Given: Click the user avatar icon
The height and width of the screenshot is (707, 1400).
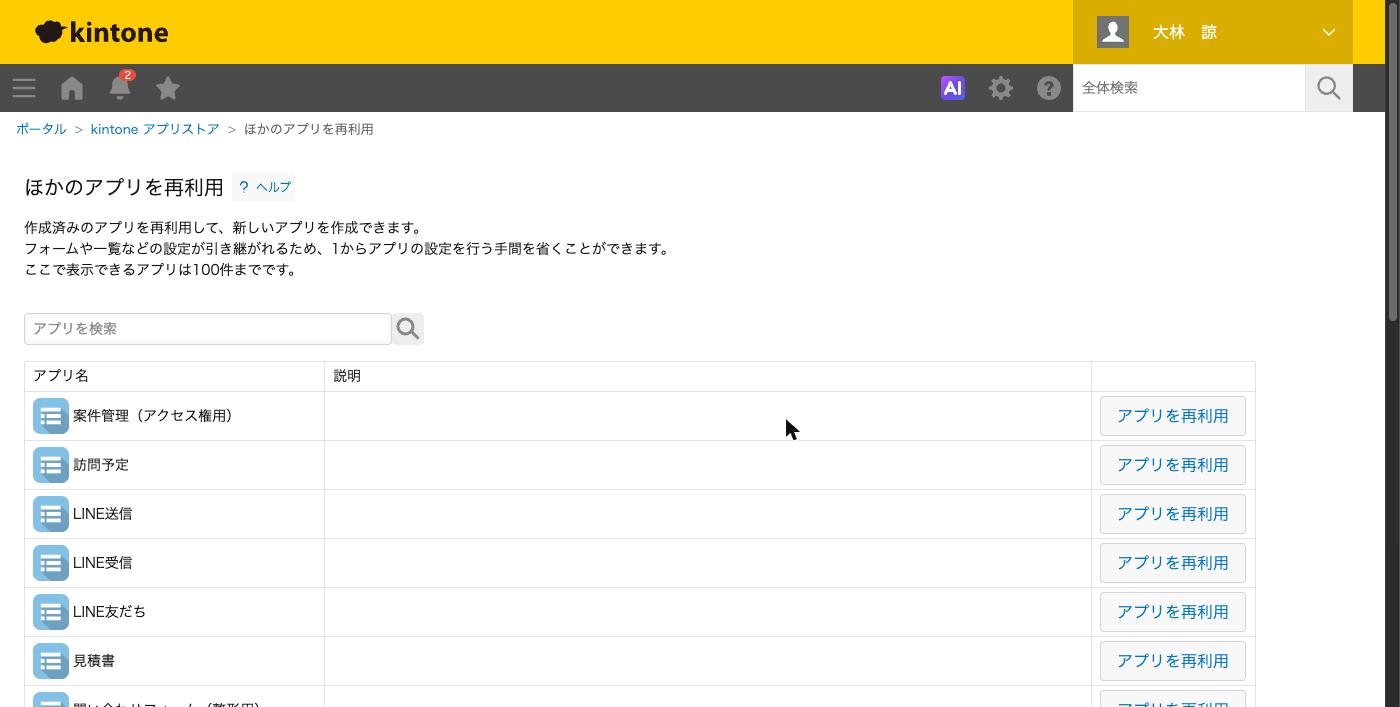Looking at the screenshot, I should [1113, 32].
